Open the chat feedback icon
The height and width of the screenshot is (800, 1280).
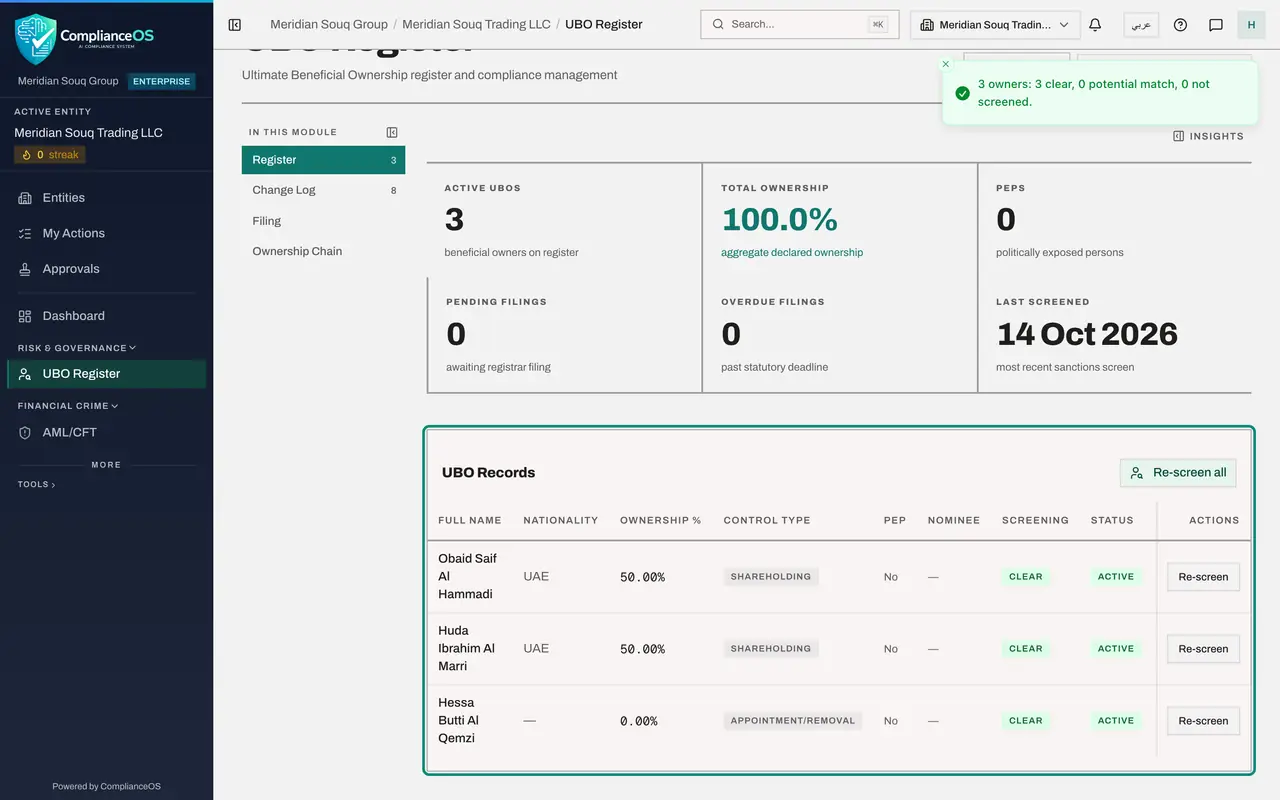(1216, 25)
